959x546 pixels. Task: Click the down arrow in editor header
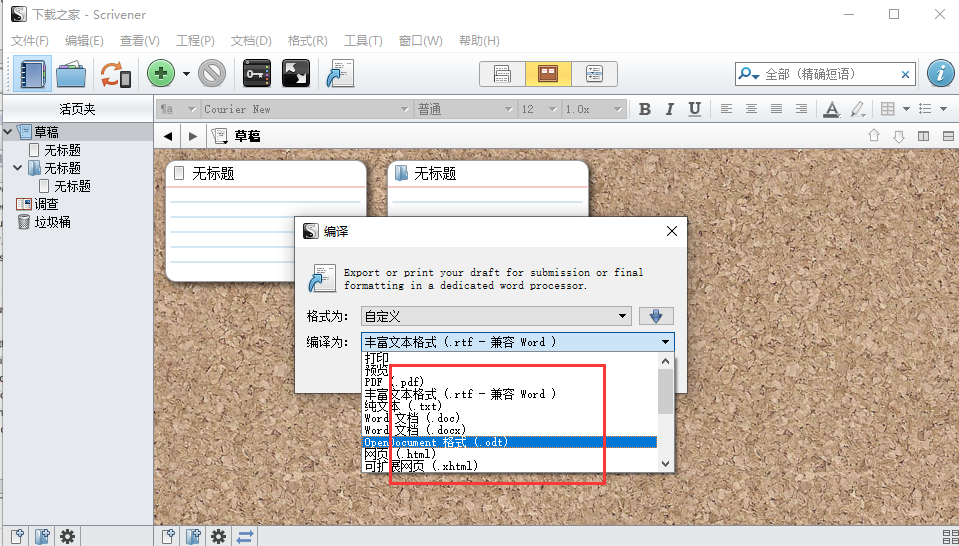click(898, 136)
